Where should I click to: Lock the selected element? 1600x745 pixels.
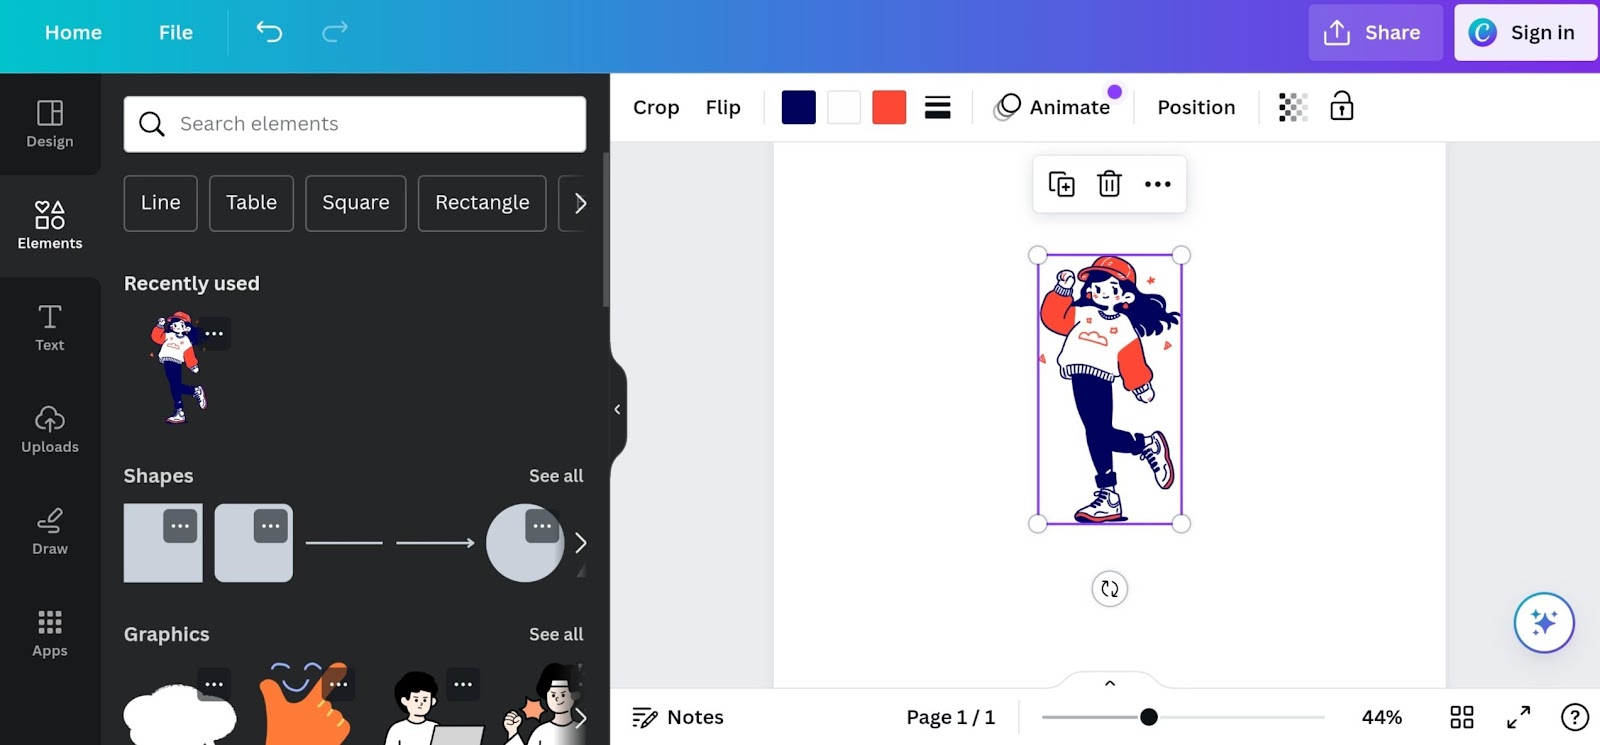coord(1341,106)
